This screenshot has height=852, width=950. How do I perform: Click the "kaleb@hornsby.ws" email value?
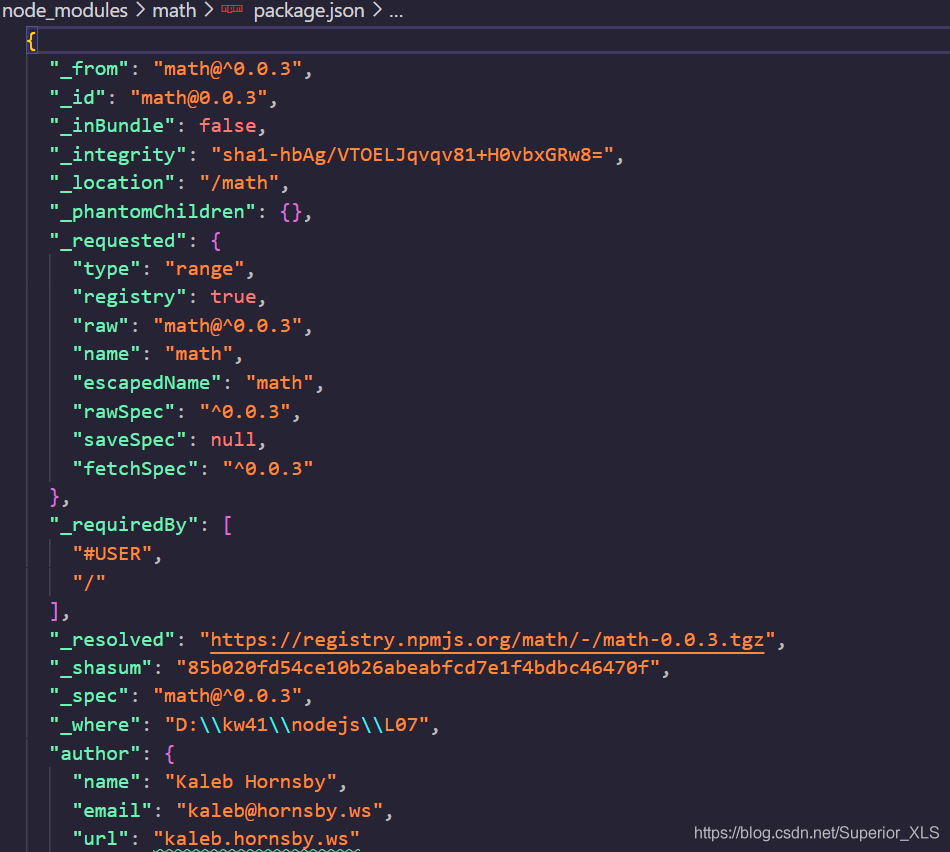click(x=280, y=811)
